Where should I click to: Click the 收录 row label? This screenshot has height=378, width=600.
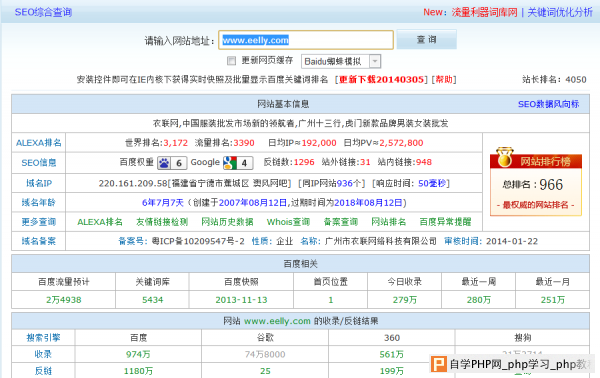point(43,354)
